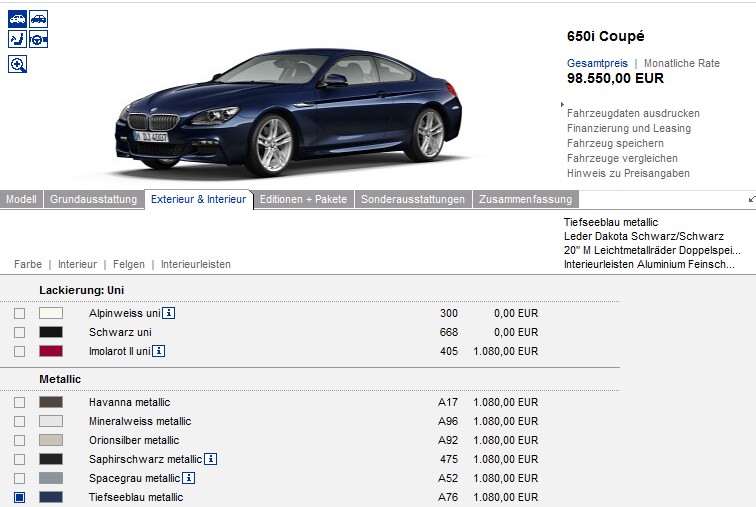Click the Mineralweiss color swatch
This screenshot has width=756, height=507.
tap(51, 421)
